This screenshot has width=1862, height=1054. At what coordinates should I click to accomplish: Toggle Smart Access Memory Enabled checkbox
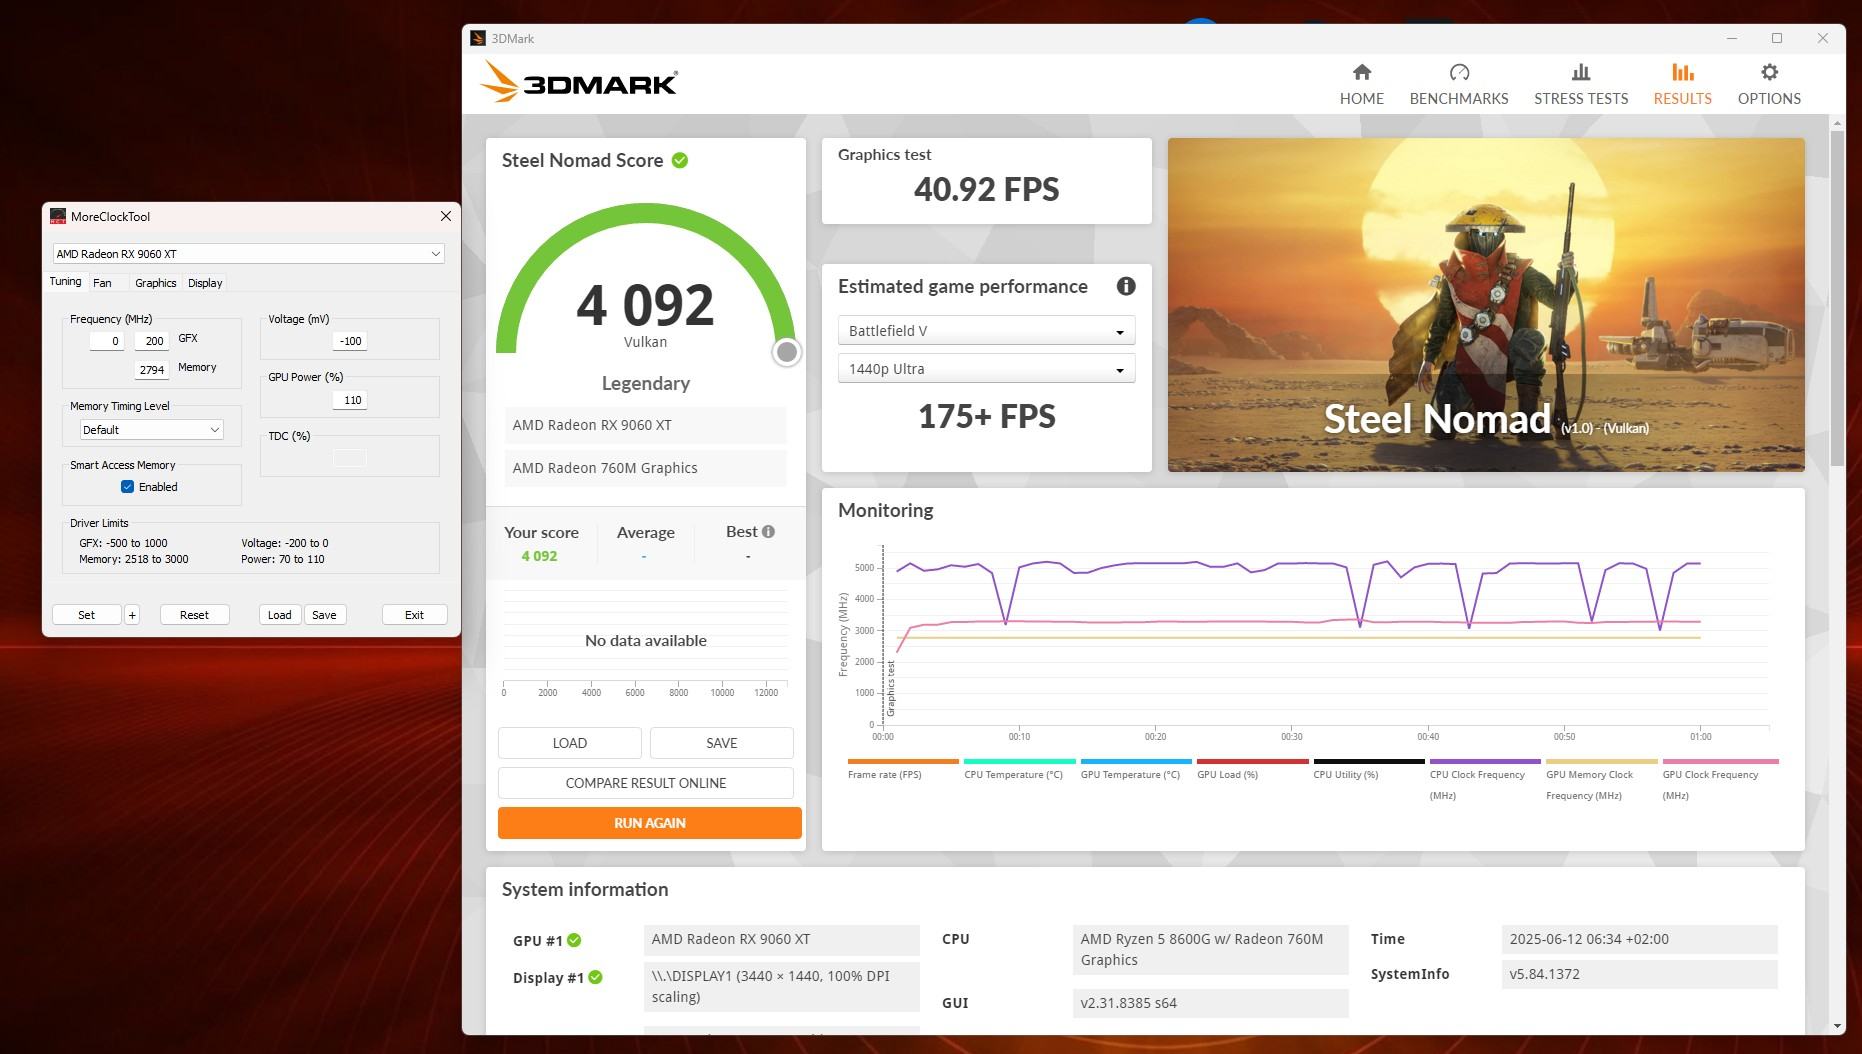point(127,487)
